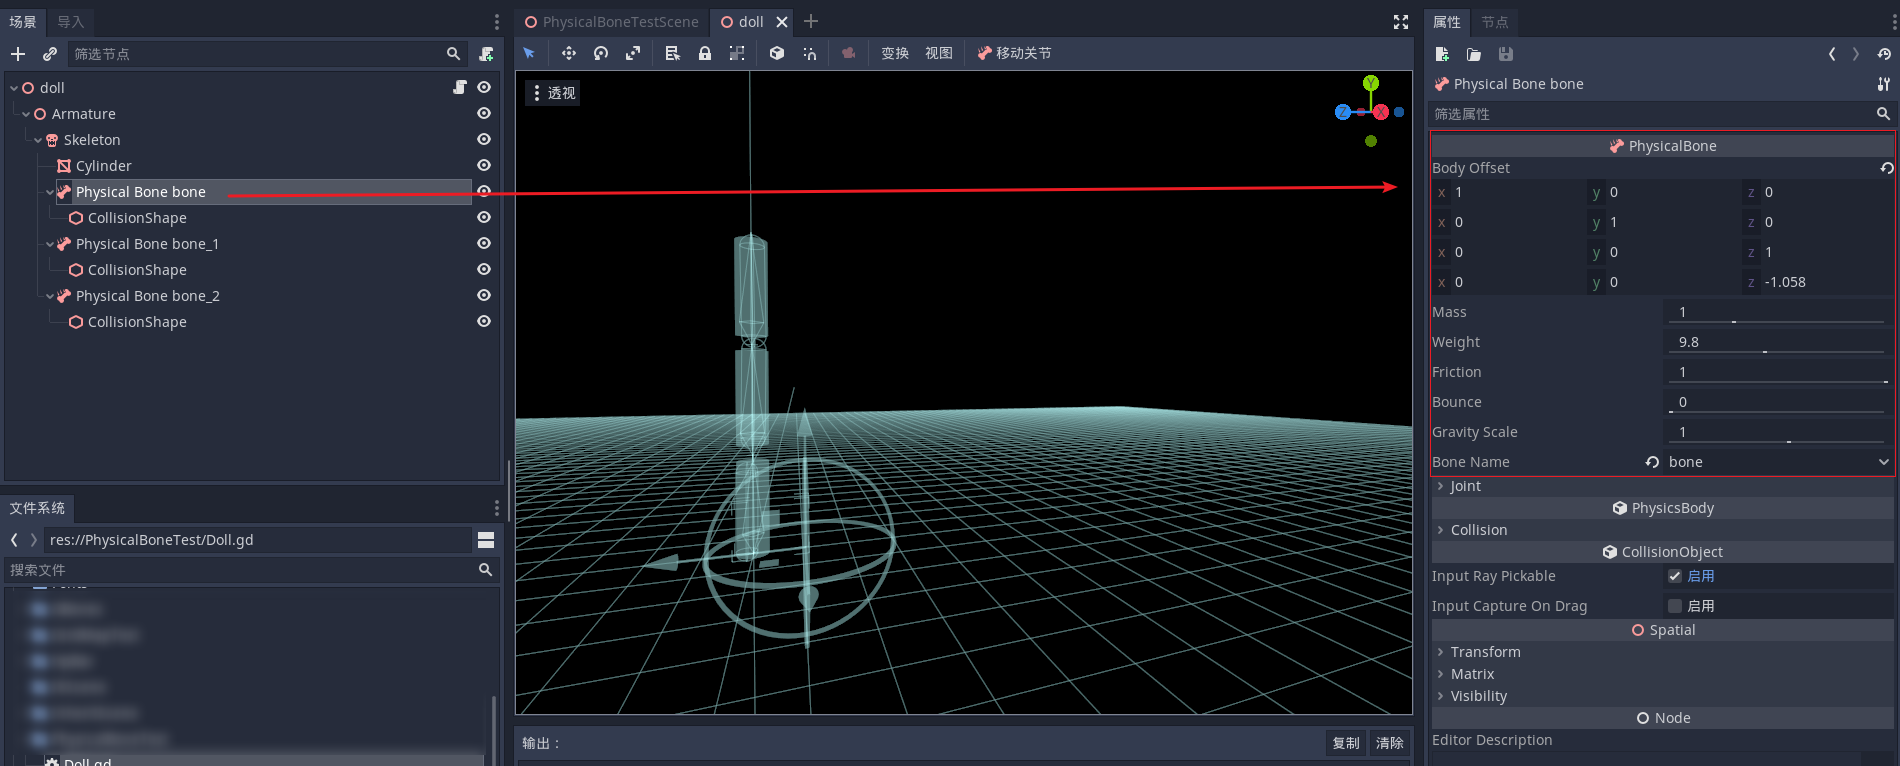Hide the doll node visibility
The image size is (1900, 766).
coord(484,88)
